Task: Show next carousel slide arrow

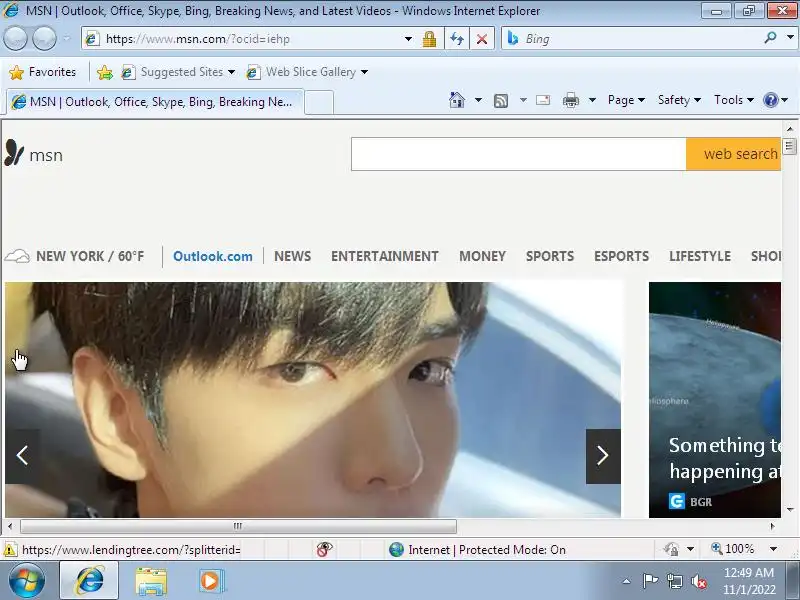Action: pyautogui.click(x=603, y=456)
